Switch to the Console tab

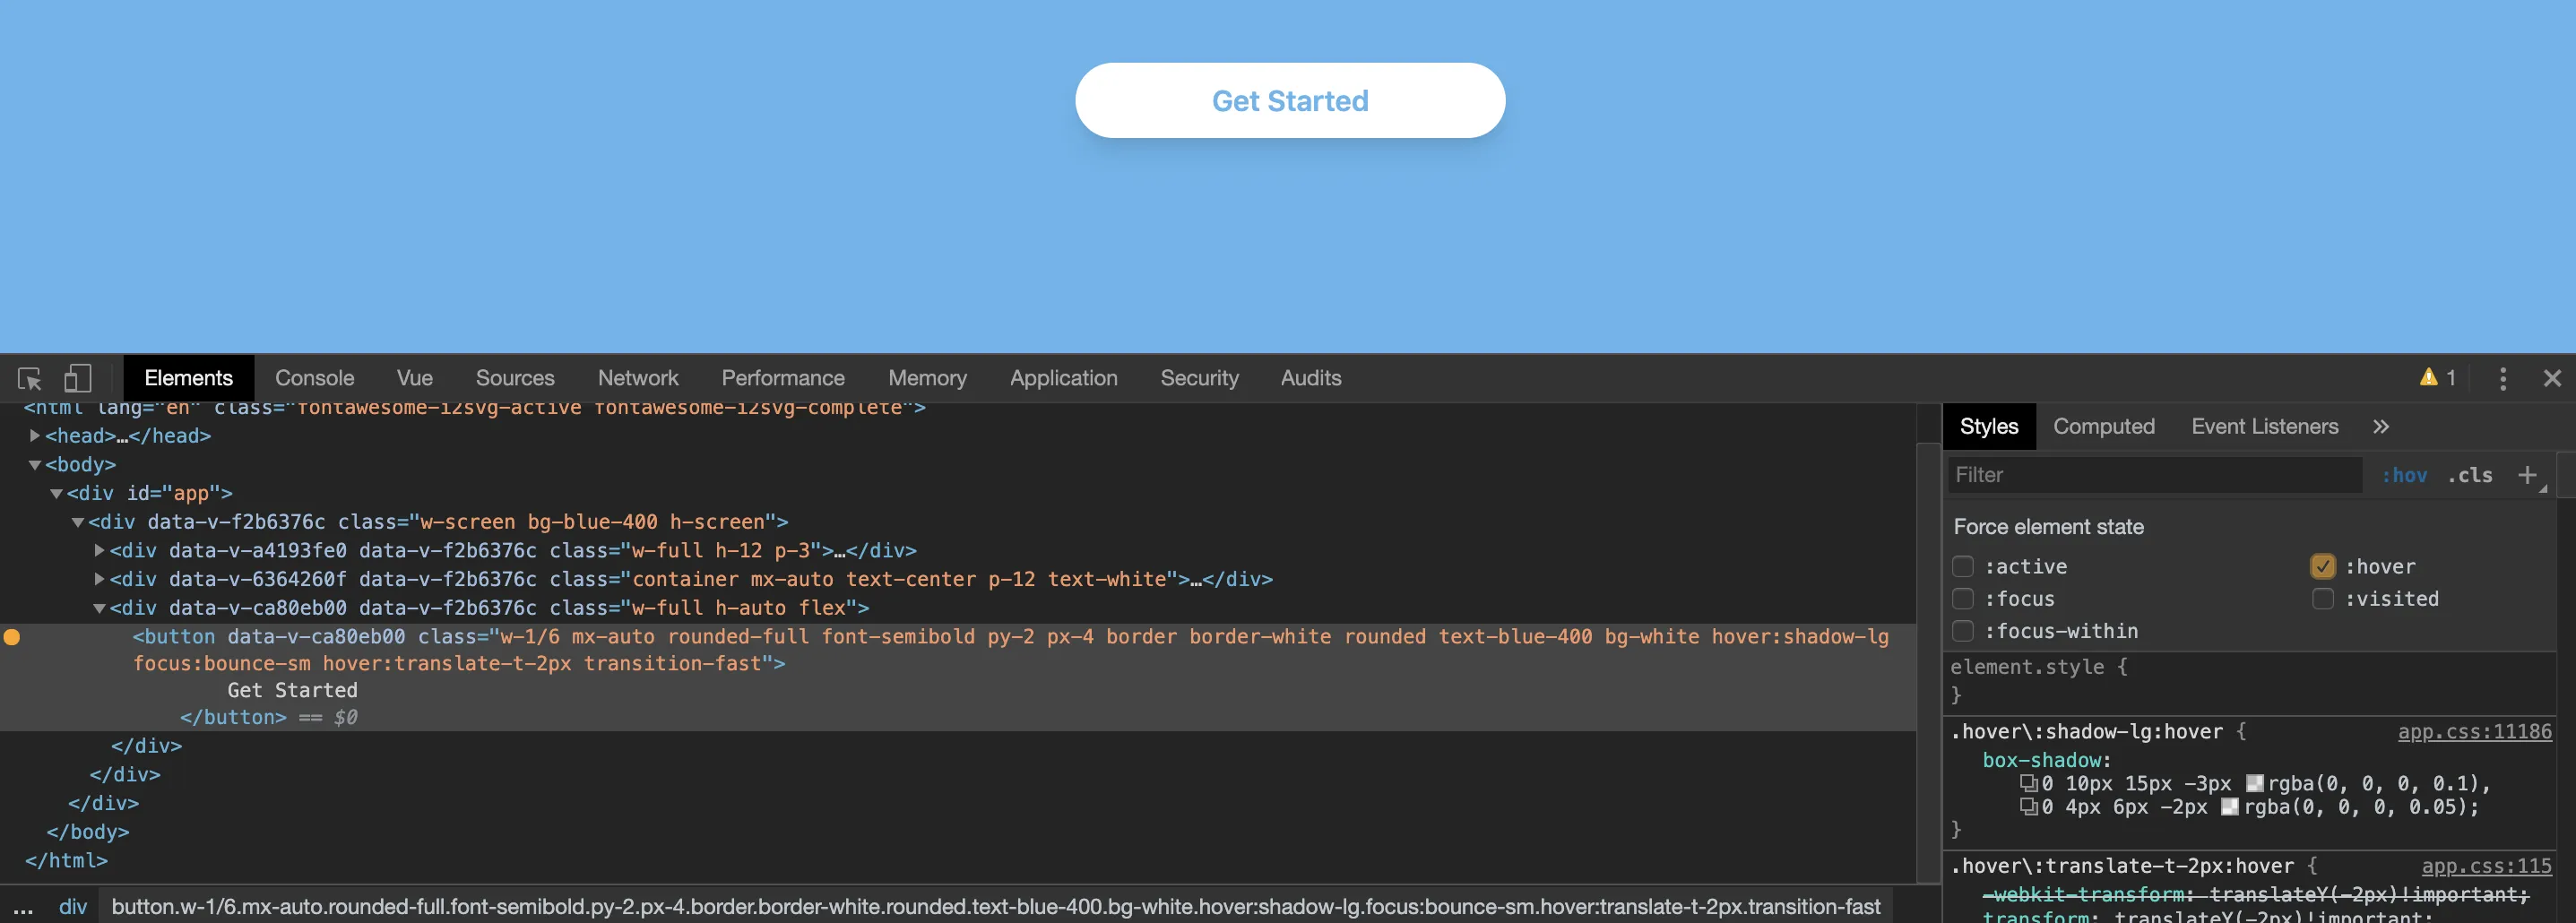(x=314, y=379)
